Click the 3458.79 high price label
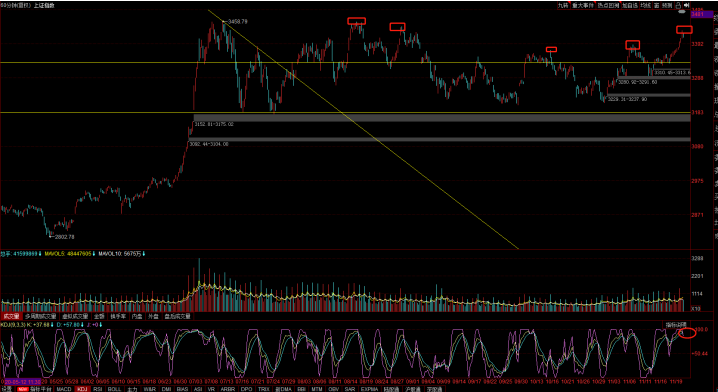 238,22
